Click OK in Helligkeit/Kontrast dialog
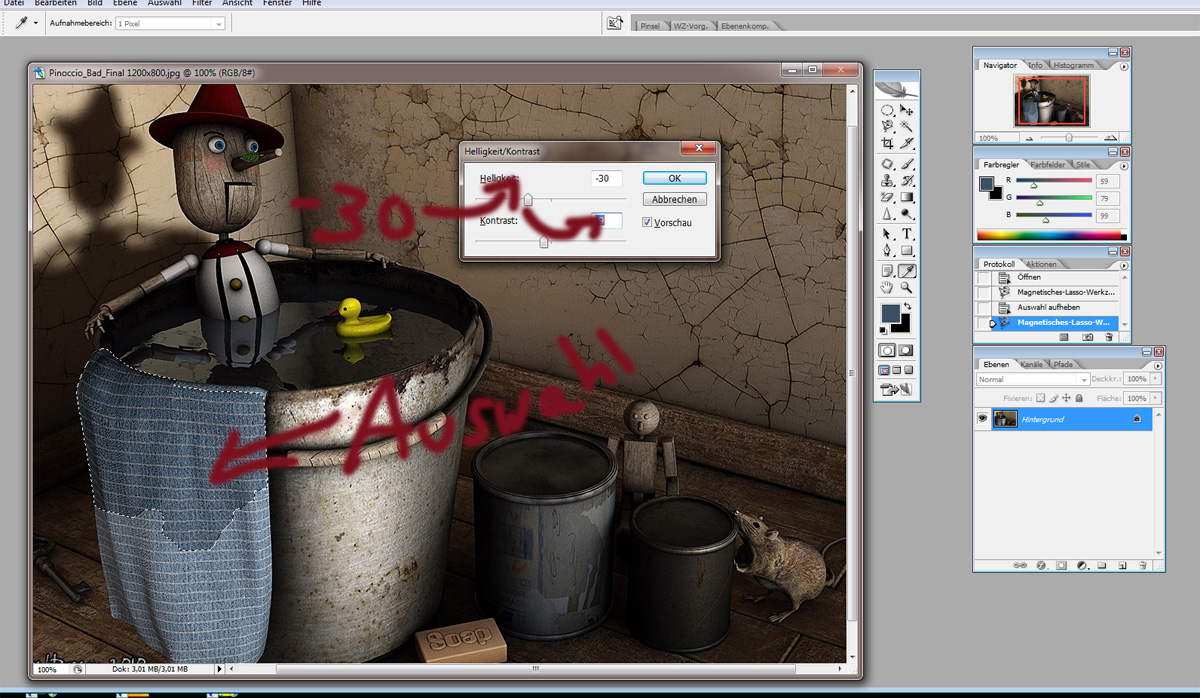Image resolution: width=1200 pixels, height=698 pixels. tap(674, 178)
